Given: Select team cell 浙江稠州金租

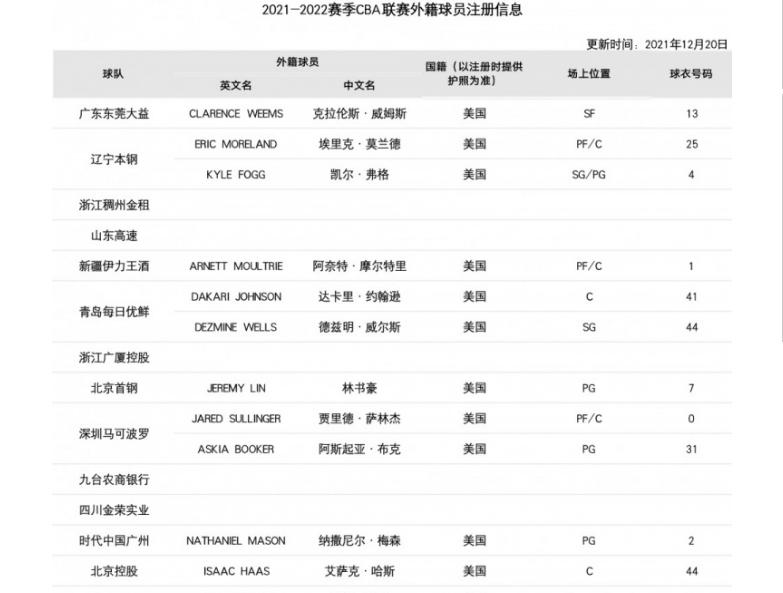Looking at the screenshot, I should point(114,205).
